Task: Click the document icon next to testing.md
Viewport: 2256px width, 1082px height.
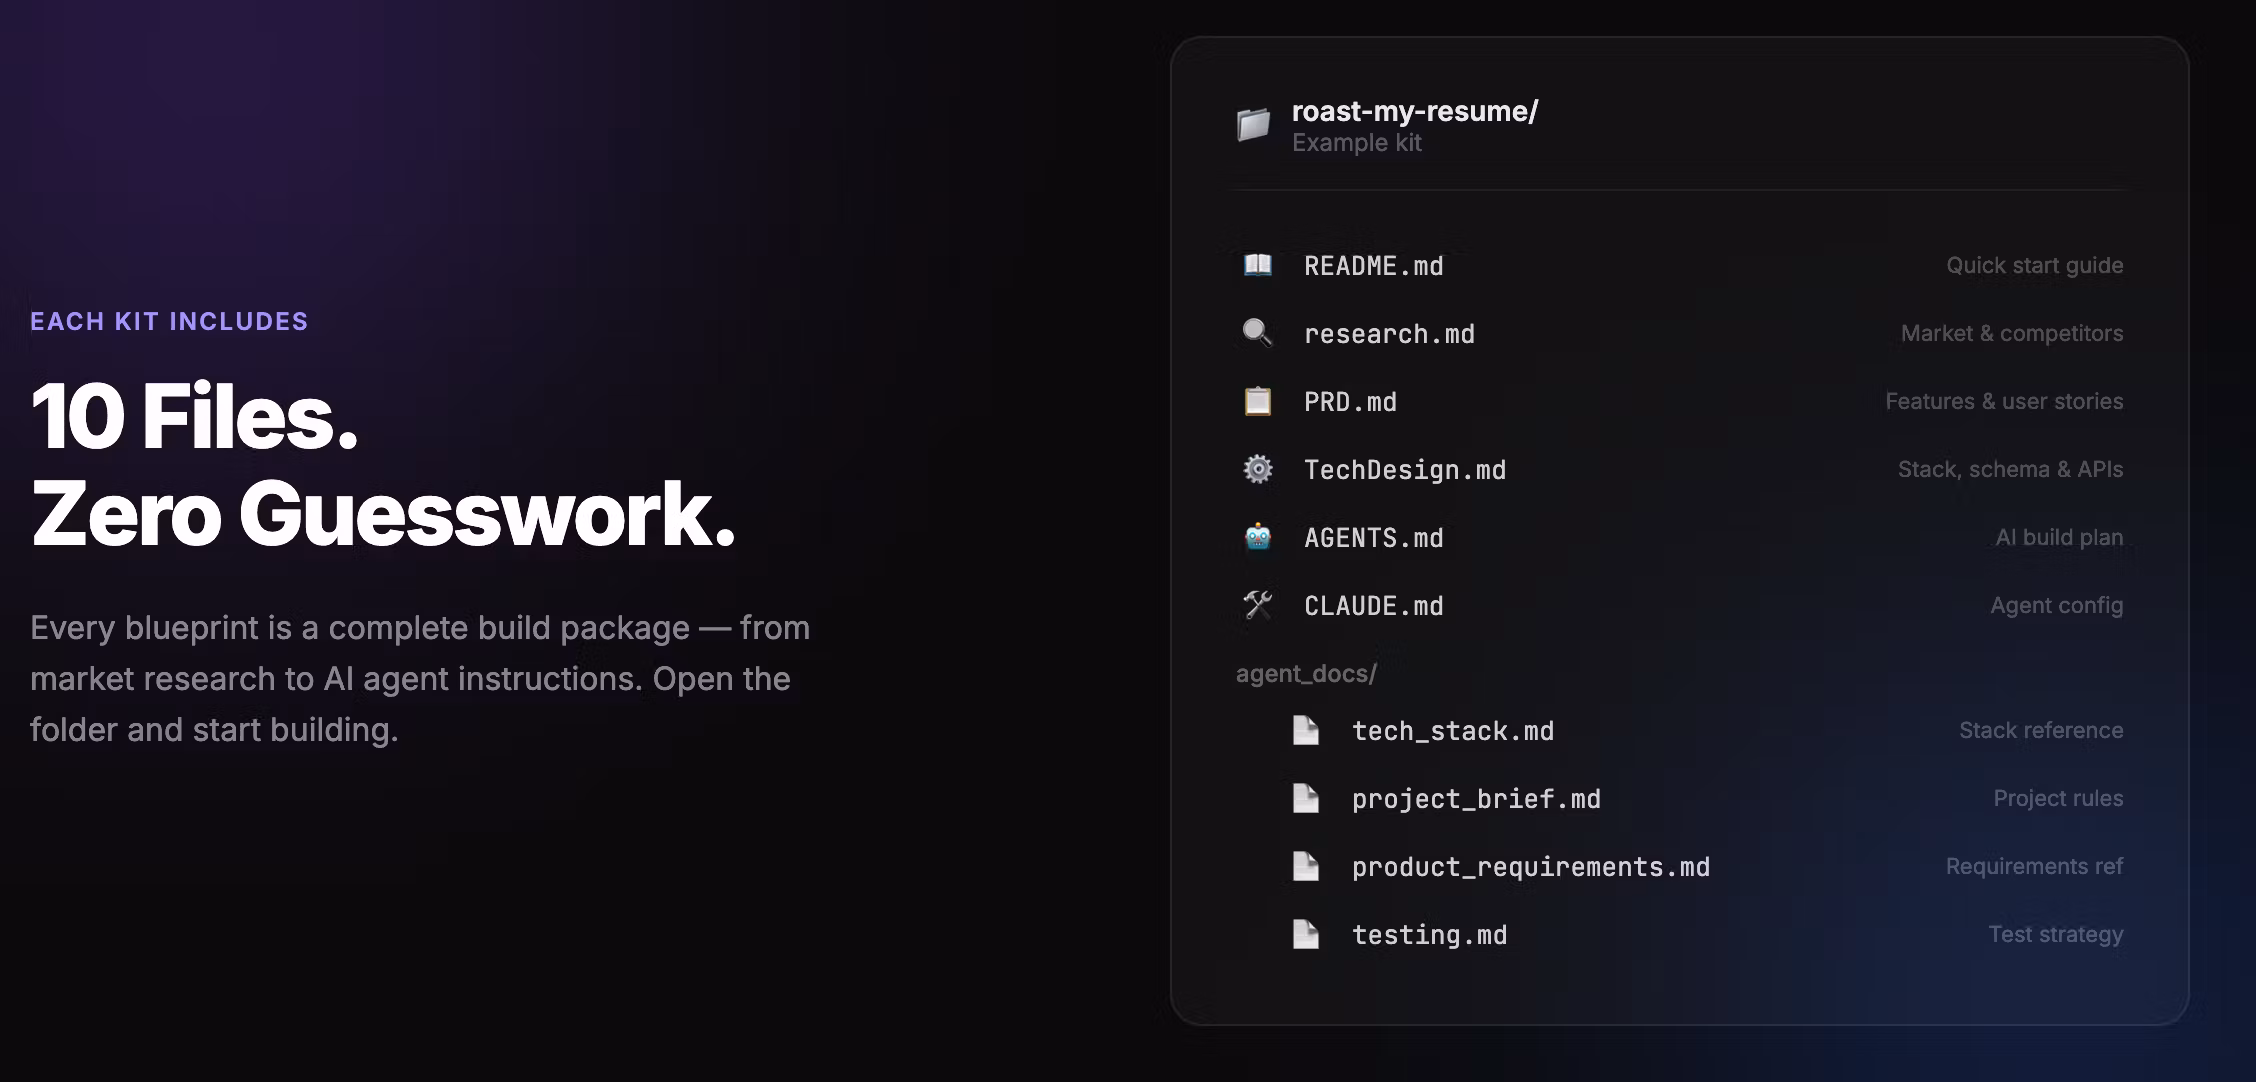Action: [1305, 935]
